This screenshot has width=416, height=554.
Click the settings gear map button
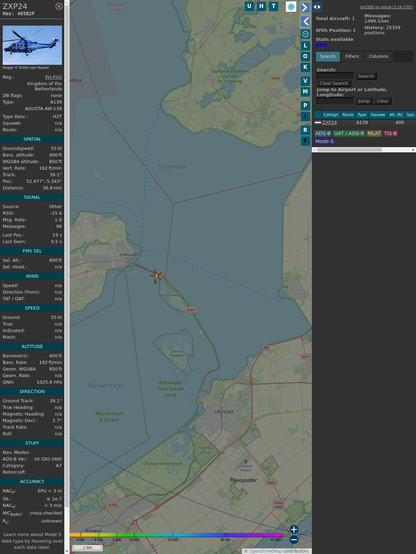[305, 34]
